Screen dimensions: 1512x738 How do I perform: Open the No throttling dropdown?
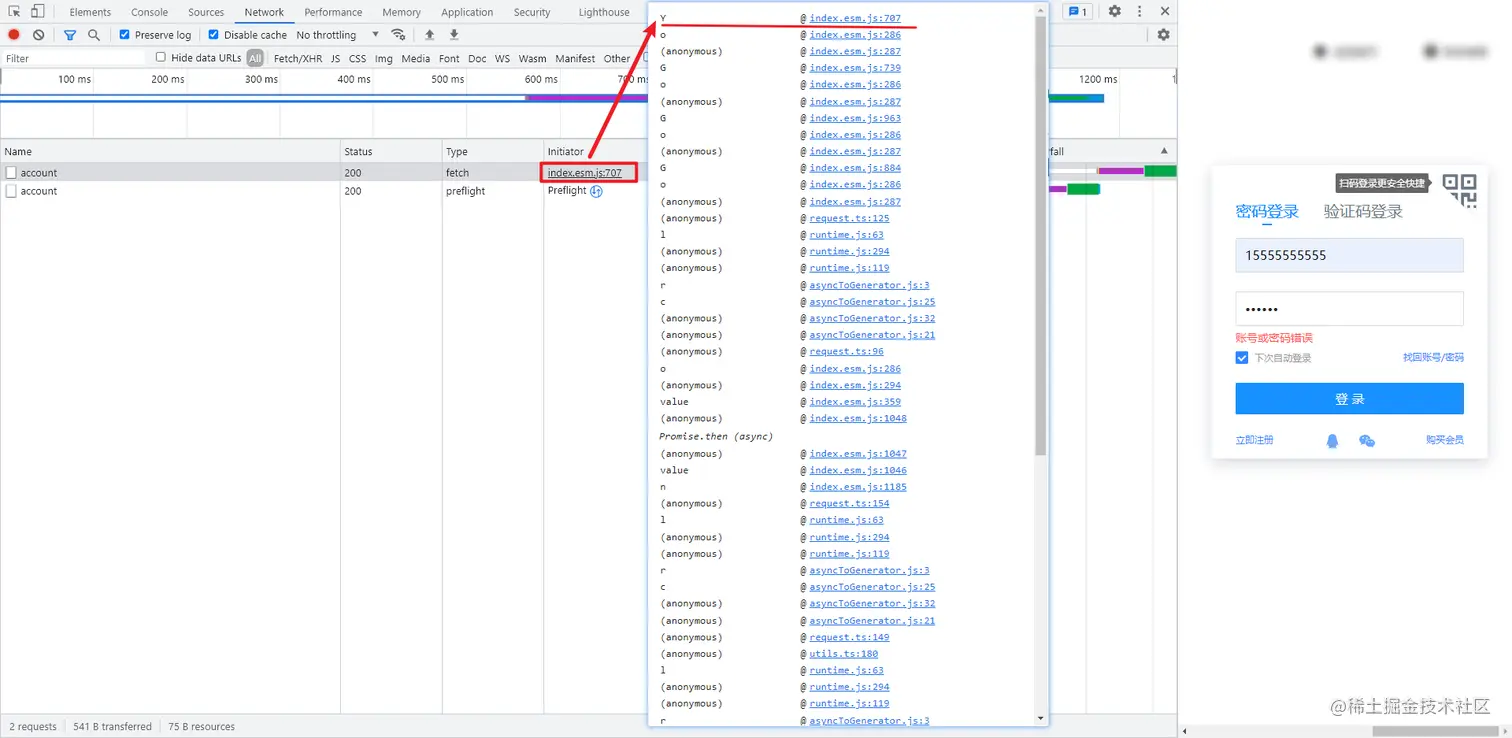click(338, 35)
